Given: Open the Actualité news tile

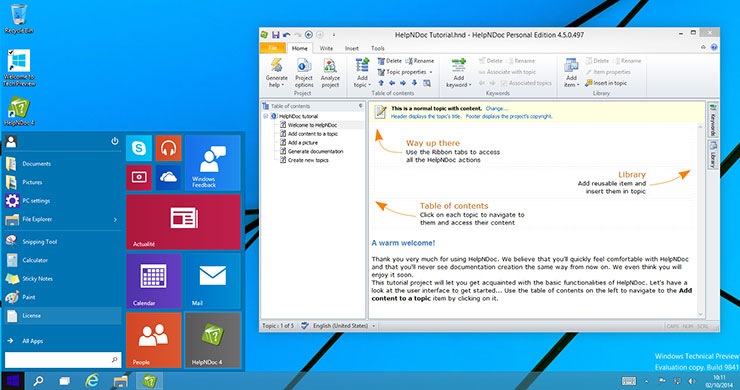Looking at the screenshot, I should 183,222.
